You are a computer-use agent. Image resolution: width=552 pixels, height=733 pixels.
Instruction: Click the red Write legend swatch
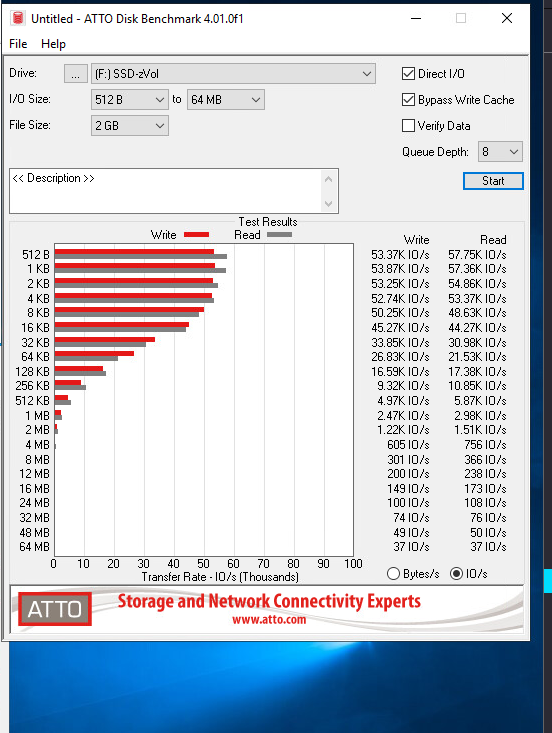pyautogui.click(x=196, y=235)
